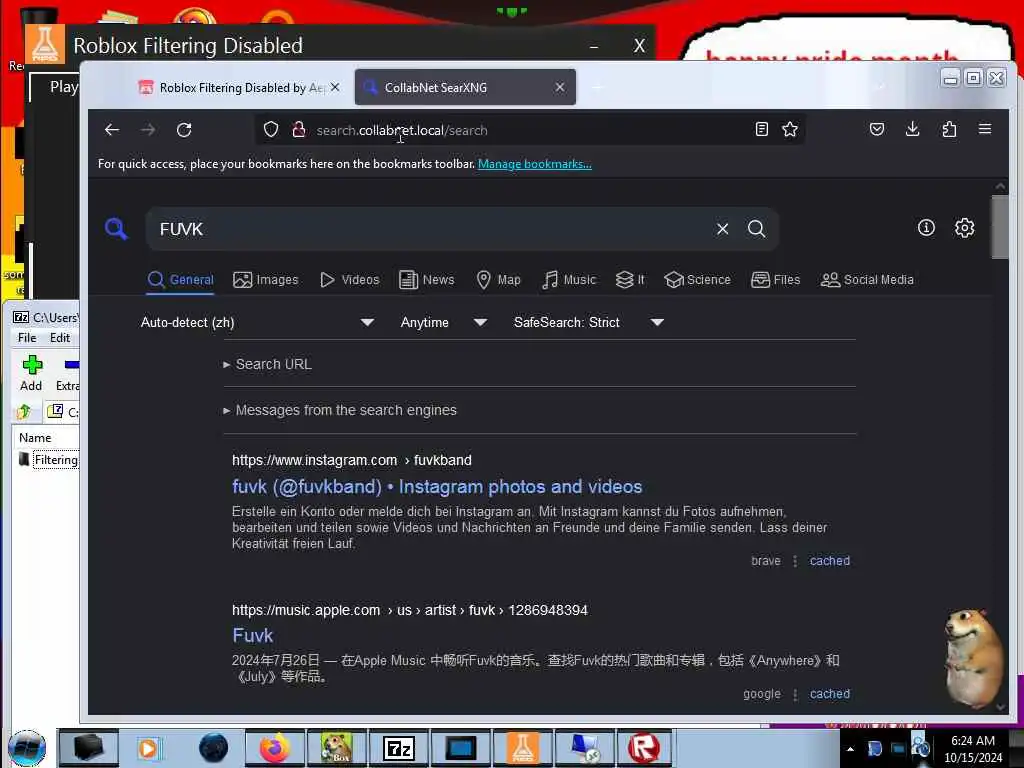This screenshot has width=1024, height=768.
Task: Switch to the News category tab
Action: coord(426,280)
